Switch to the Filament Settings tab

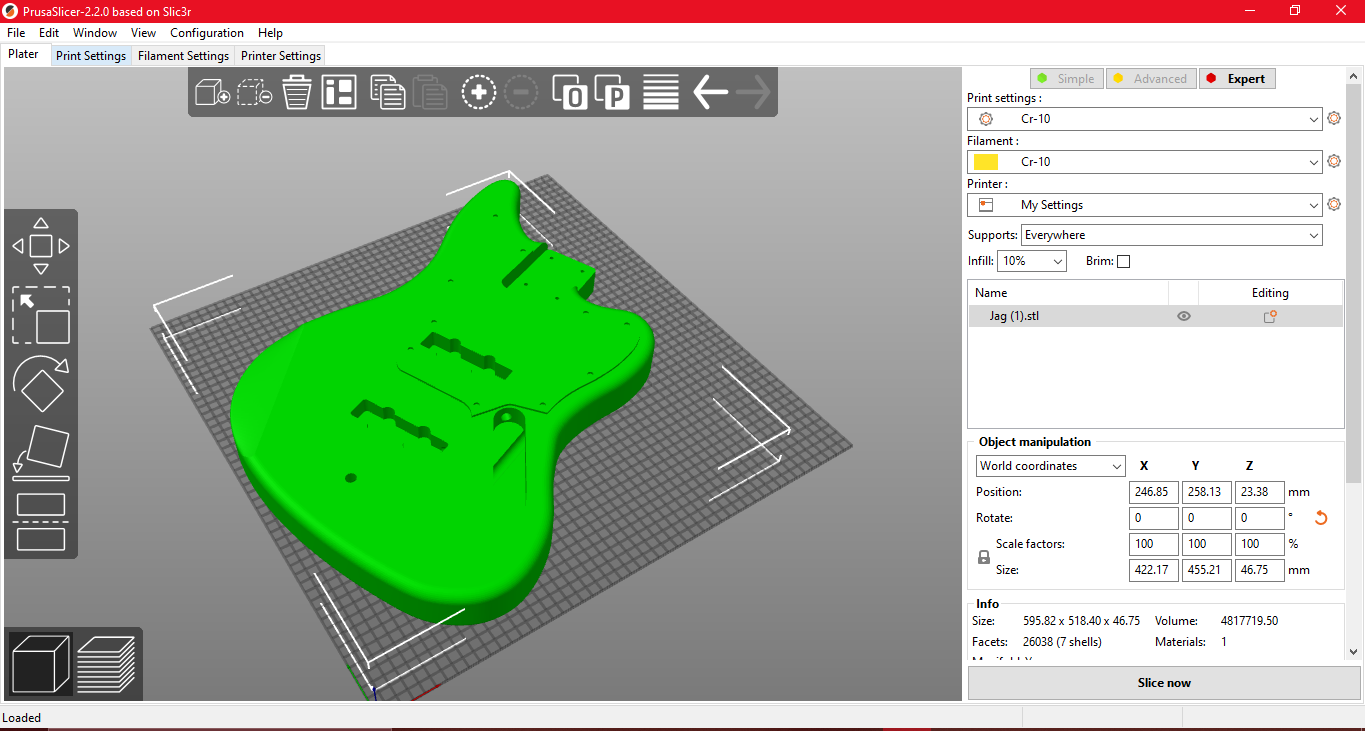pyautogui.click(x=184, y=56)
